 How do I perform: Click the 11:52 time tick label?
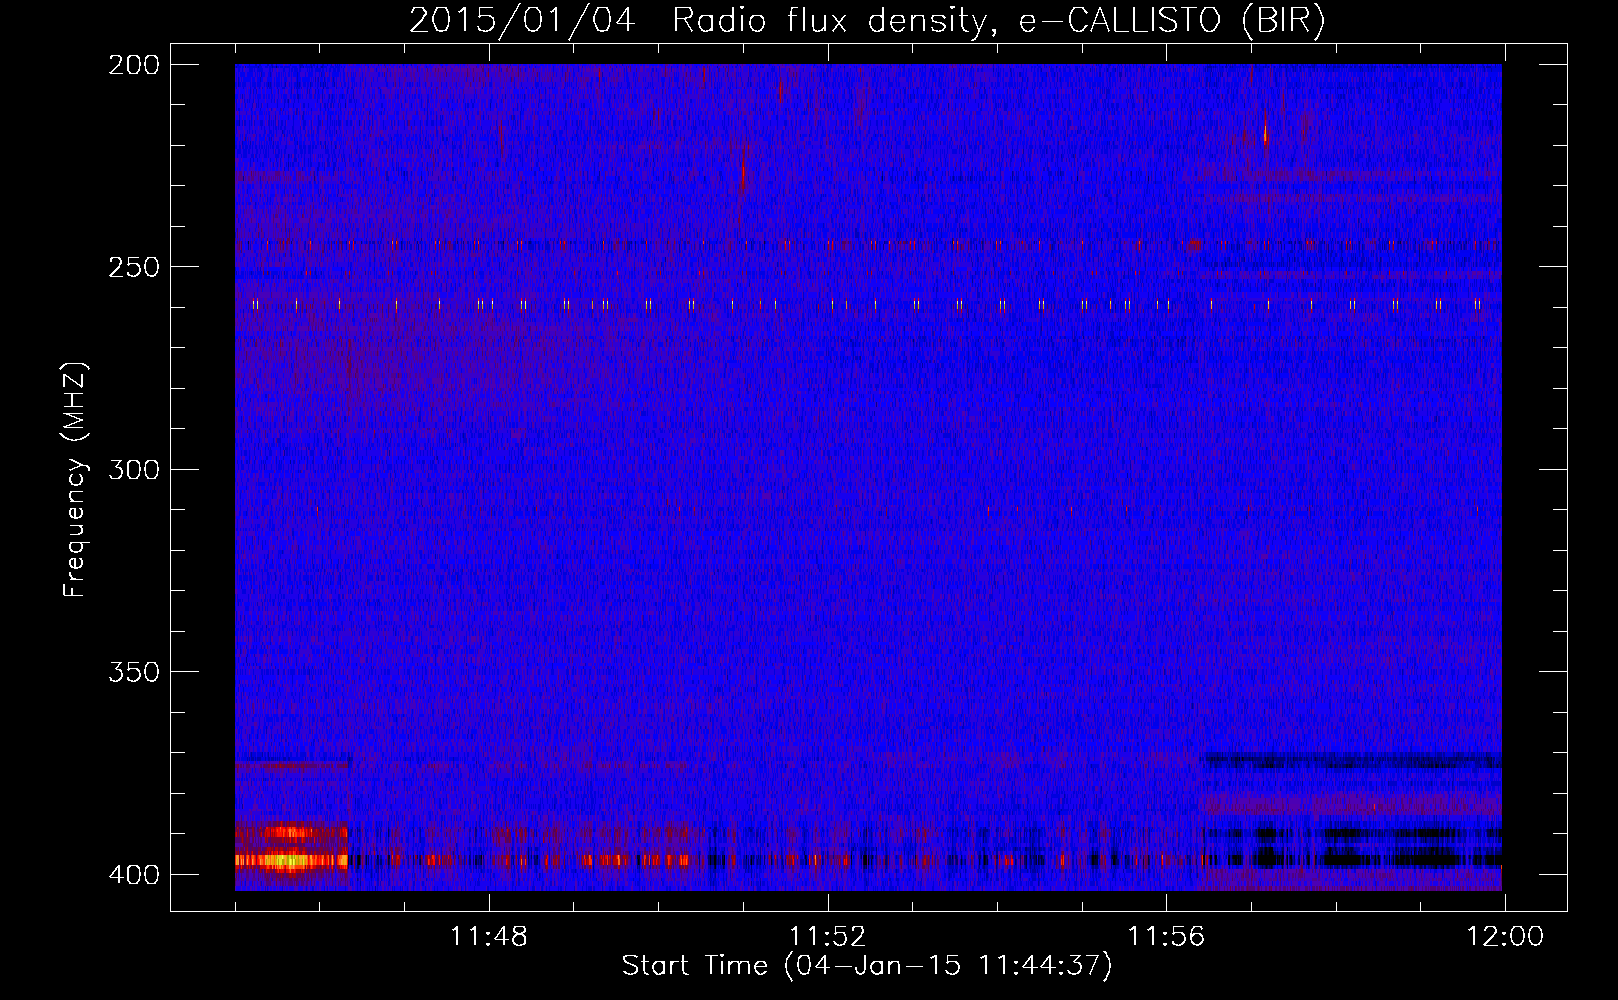coord(827,937)
